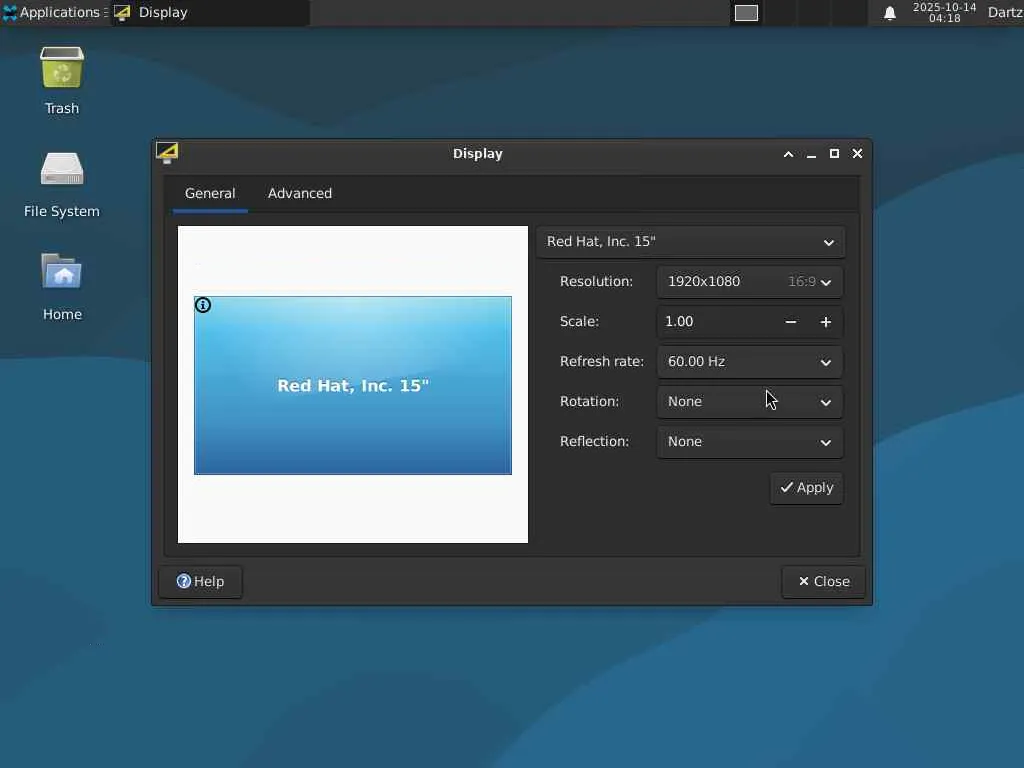Open the notifications bell in the panel
Viewport: 1024px width, 768px height.
(x=889, y=13)
